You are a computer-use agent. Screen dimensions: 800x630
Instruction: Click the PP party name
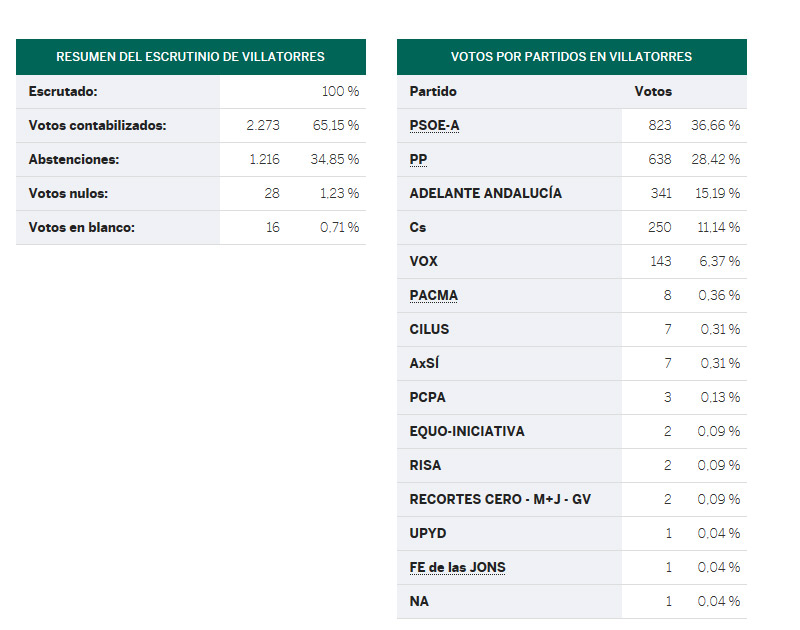(x=418, y=160)
